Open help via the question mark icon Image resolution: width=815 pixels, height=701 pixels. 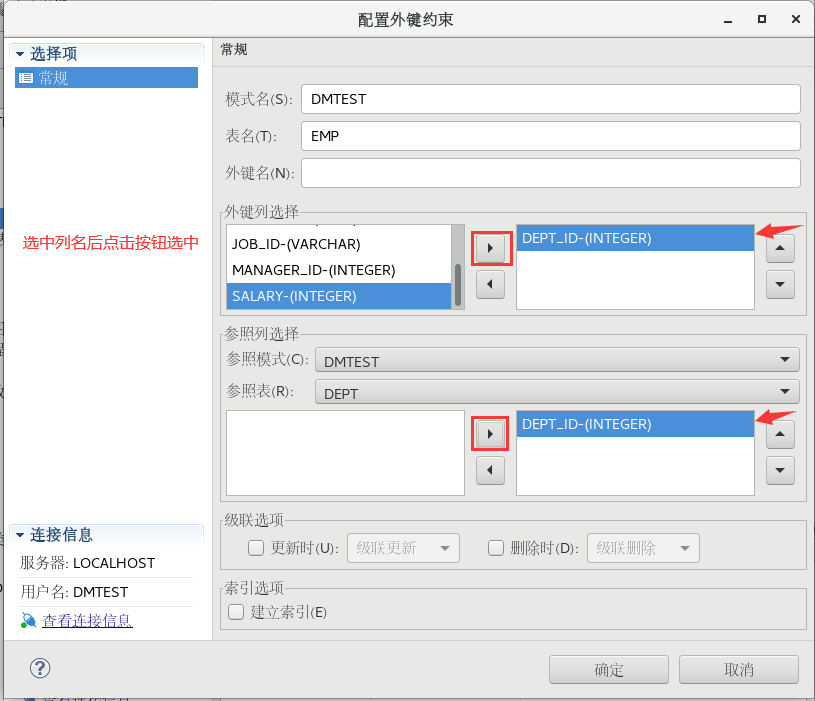[x=38, y=668]
